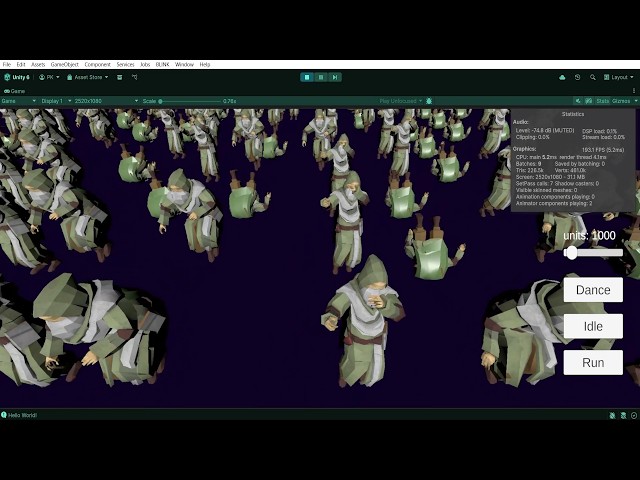Open the File menu
This screenshot has height=480, width=640.
(7, 64)
